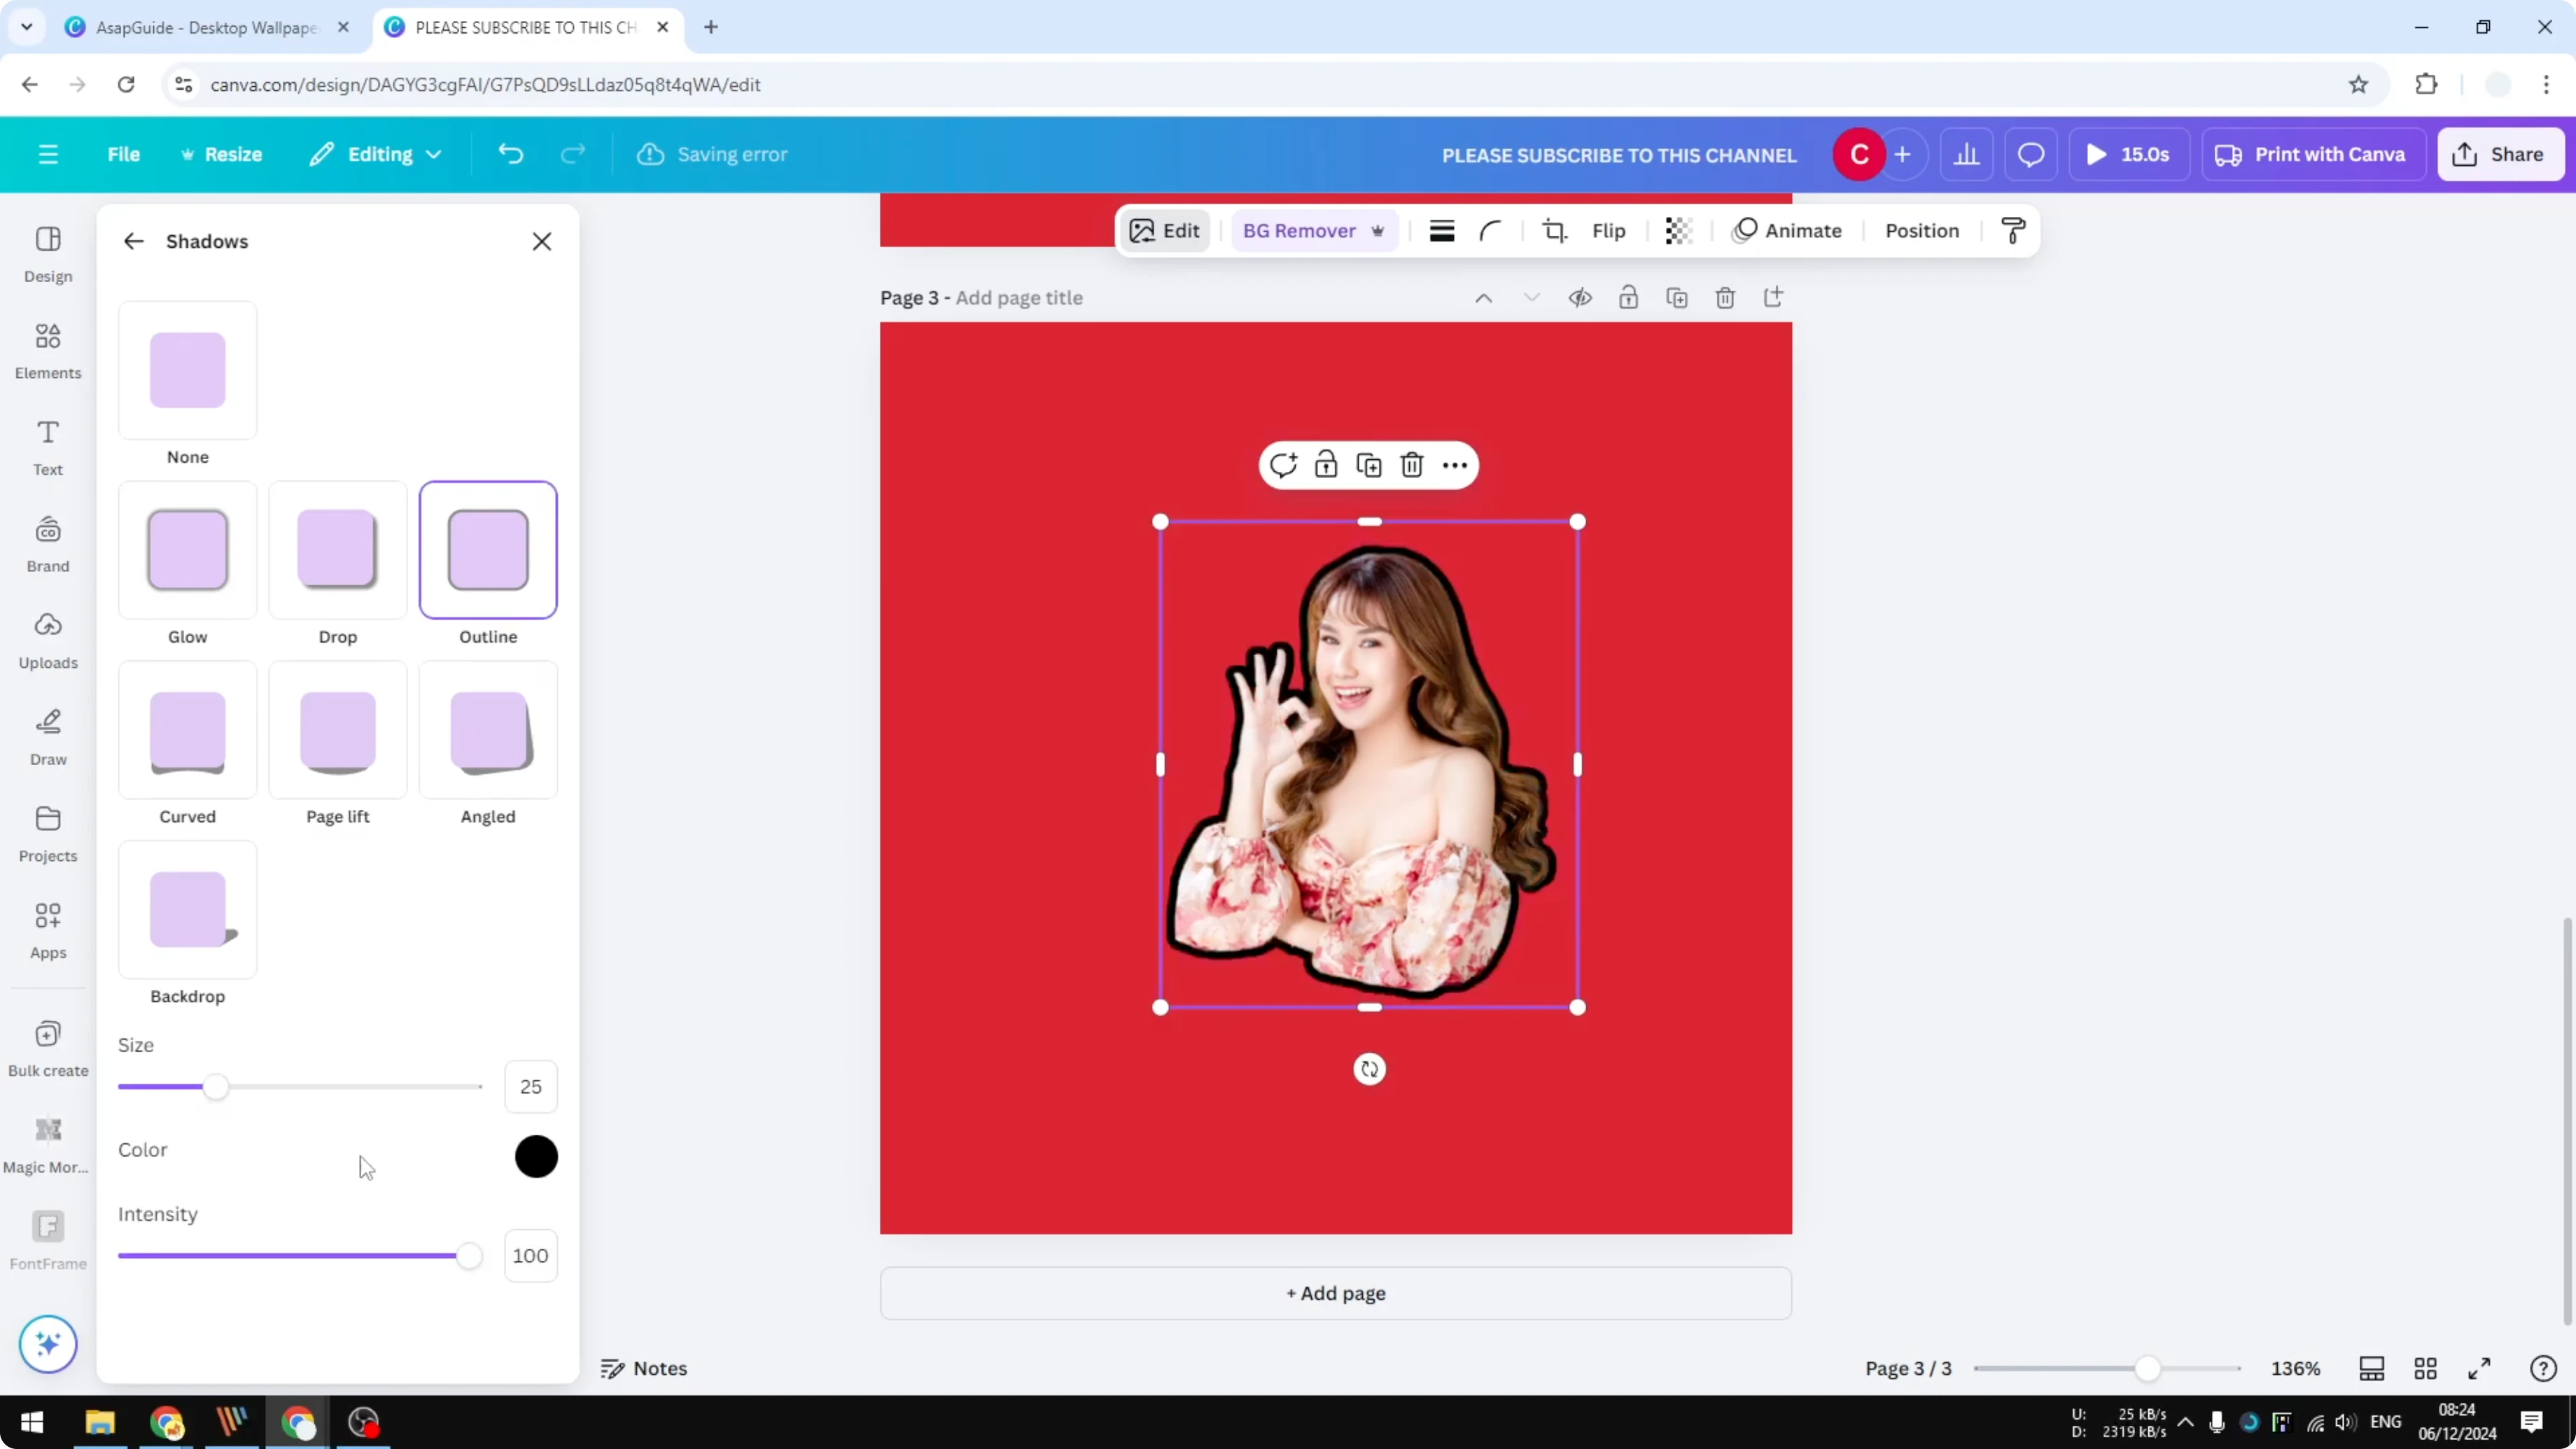Duplicate the selected image via copy icon
2576x1449 pixels.
[1369, 464]
